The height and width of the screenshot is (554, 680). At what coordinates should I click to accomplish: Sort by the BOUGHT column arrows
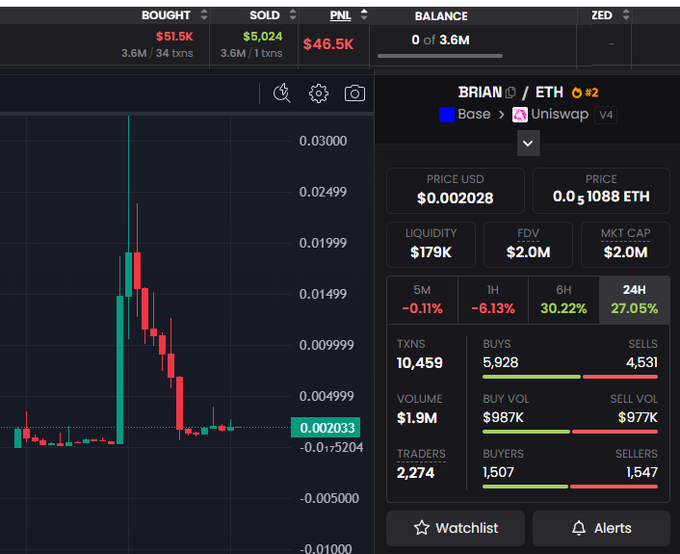pyautogui.click(x=204, y=15)
